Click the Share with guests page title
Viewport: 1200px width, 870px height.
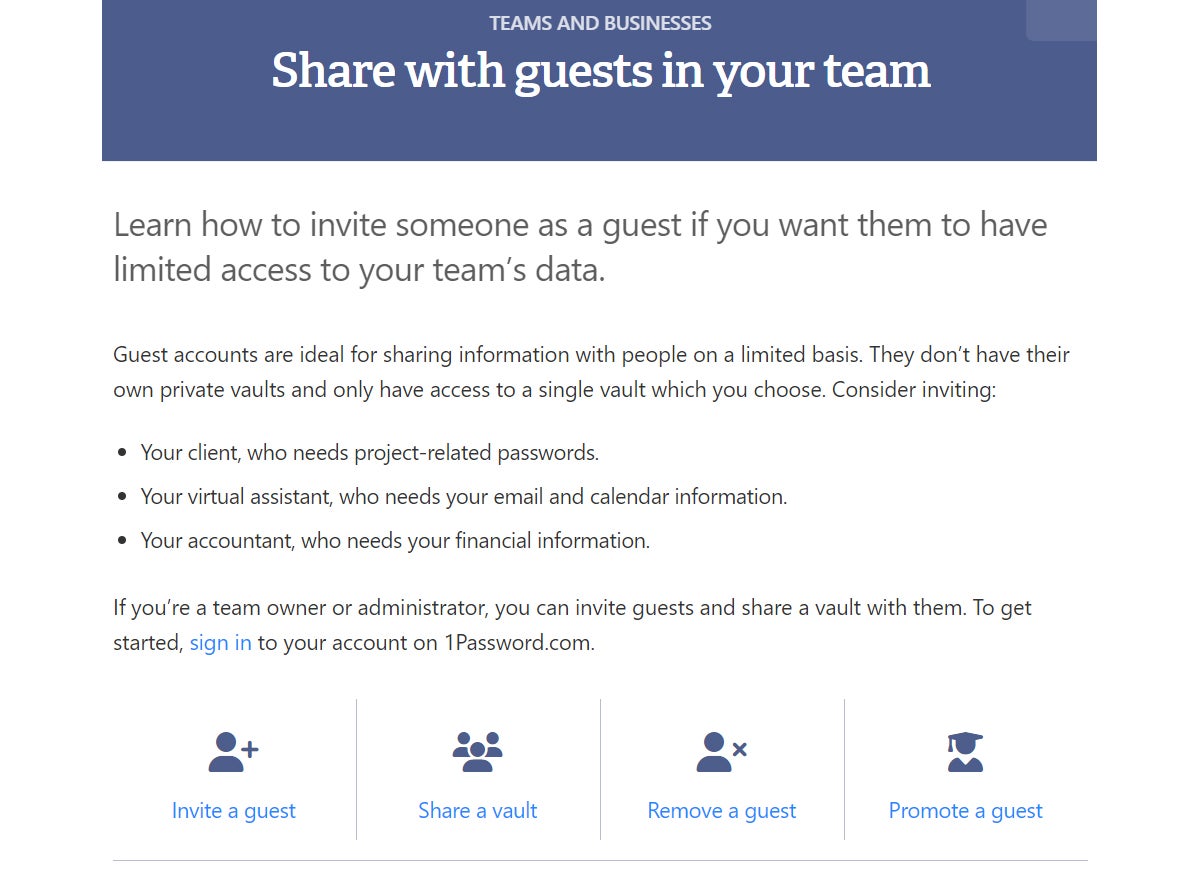point(600,71)
